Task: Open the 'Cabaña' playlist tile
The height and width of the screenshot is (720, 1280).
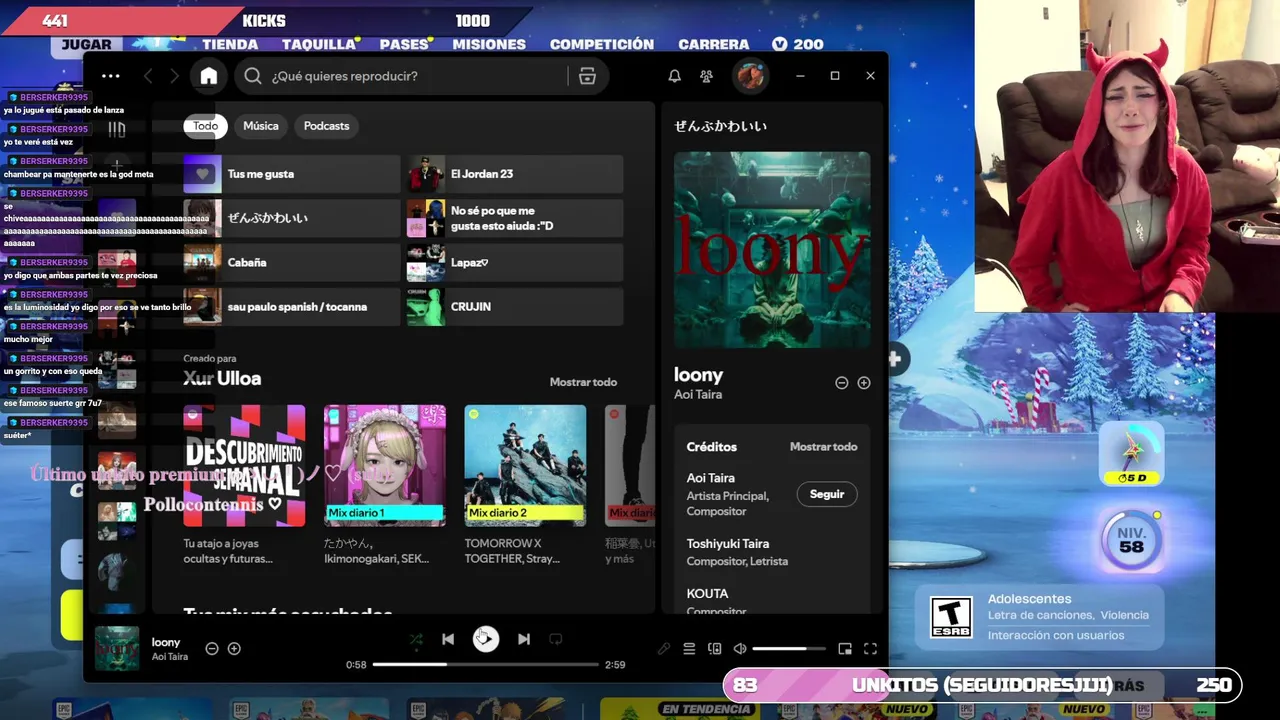Action: [292, 262]
